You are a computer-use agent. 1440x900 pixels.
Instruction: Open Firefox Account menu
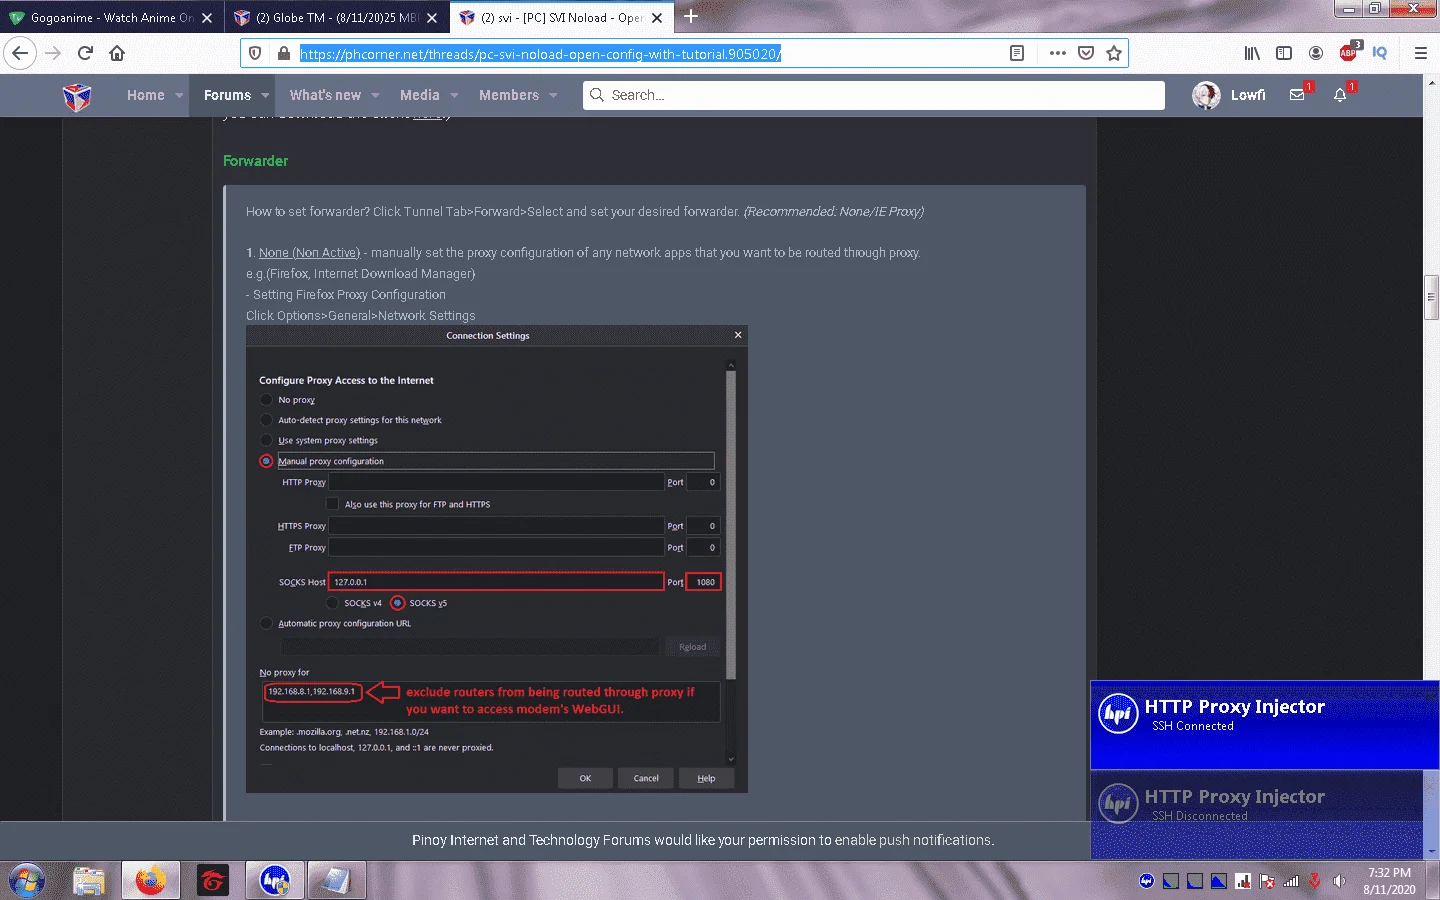point(1316,53)
